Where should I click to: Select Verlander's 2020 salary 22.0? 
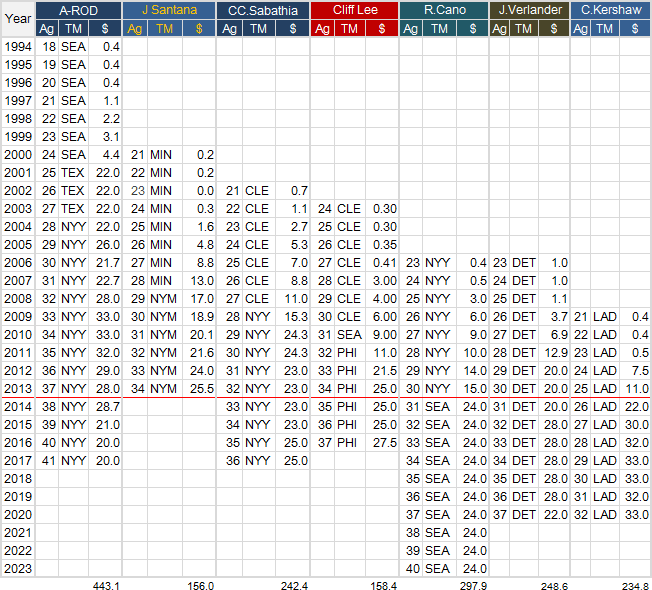554,514
